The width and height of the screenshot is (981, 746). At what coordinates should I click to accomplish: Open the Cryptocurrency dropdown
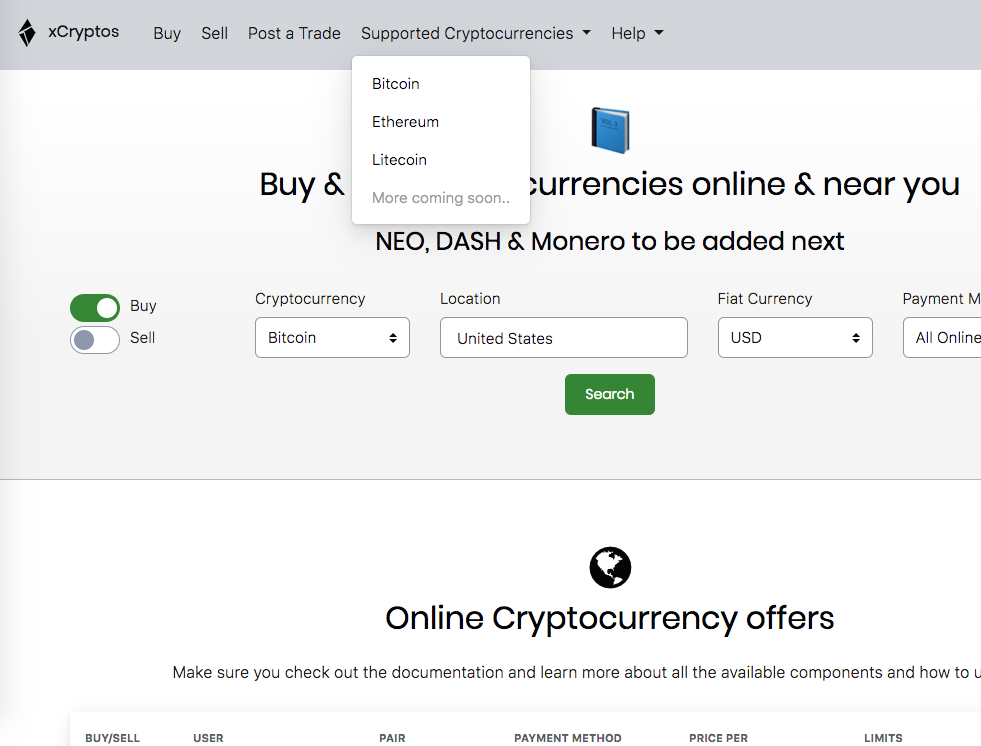pos(332,337)
